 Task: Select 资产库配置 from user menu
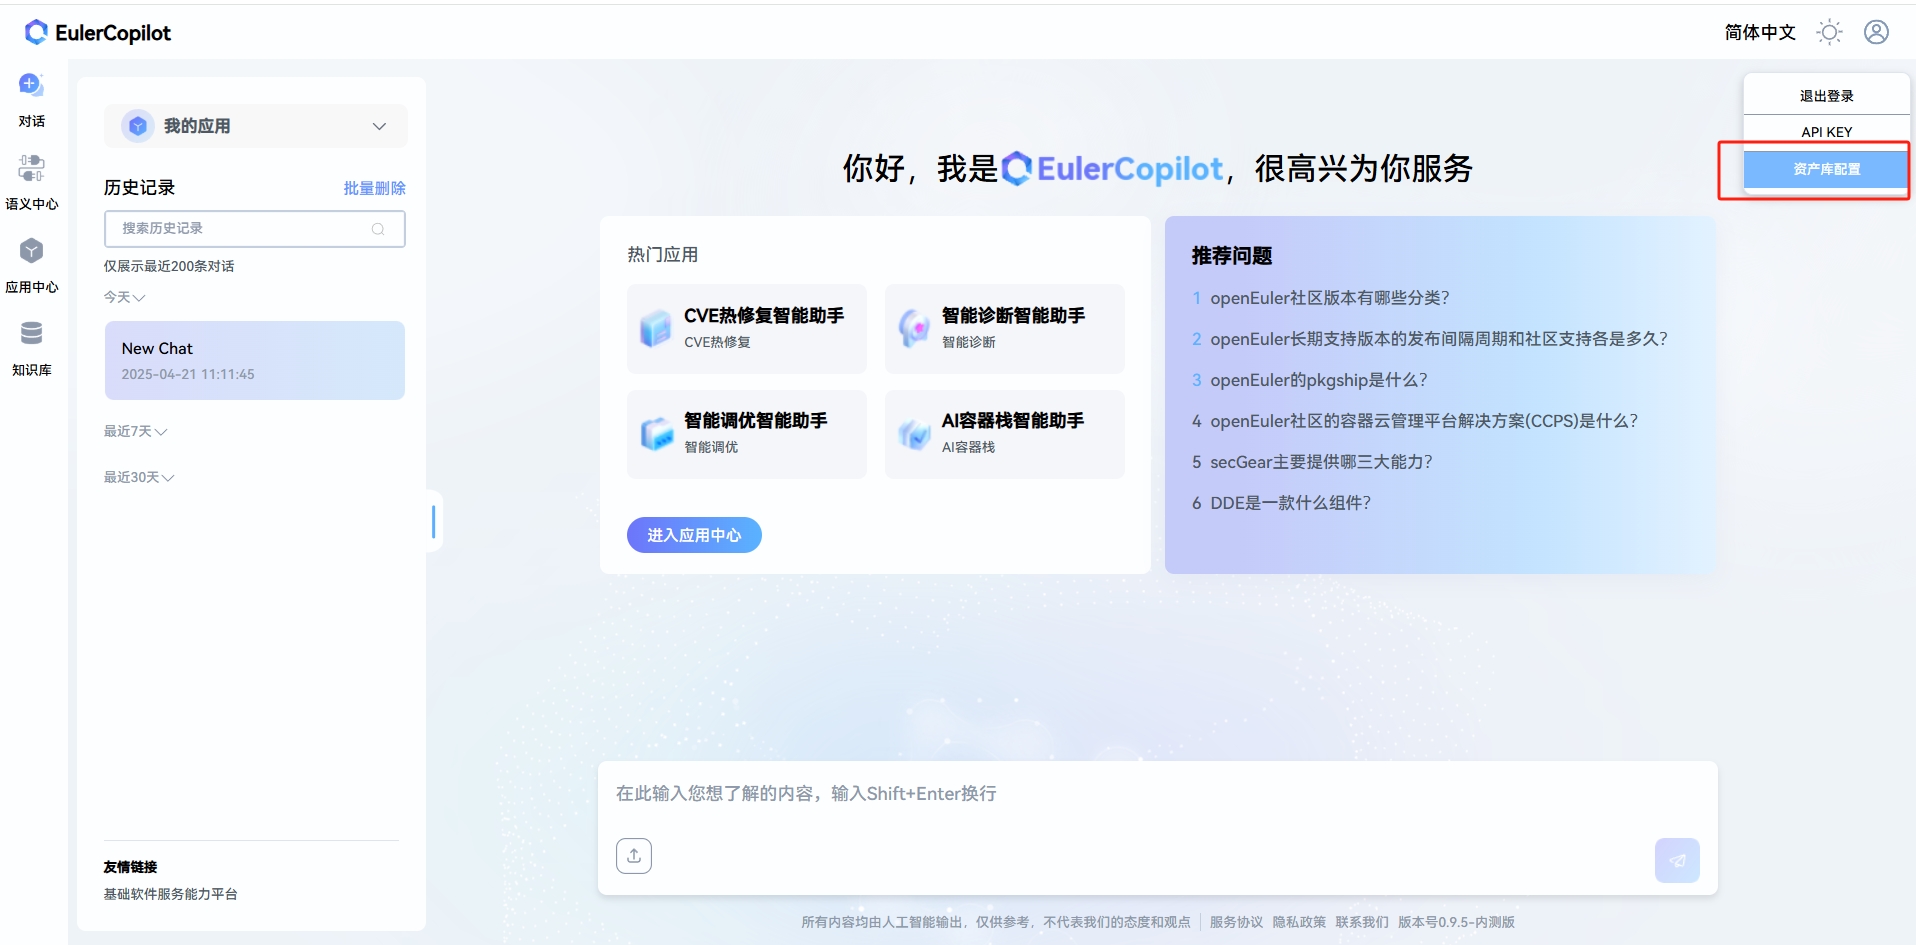[1826, 169]
